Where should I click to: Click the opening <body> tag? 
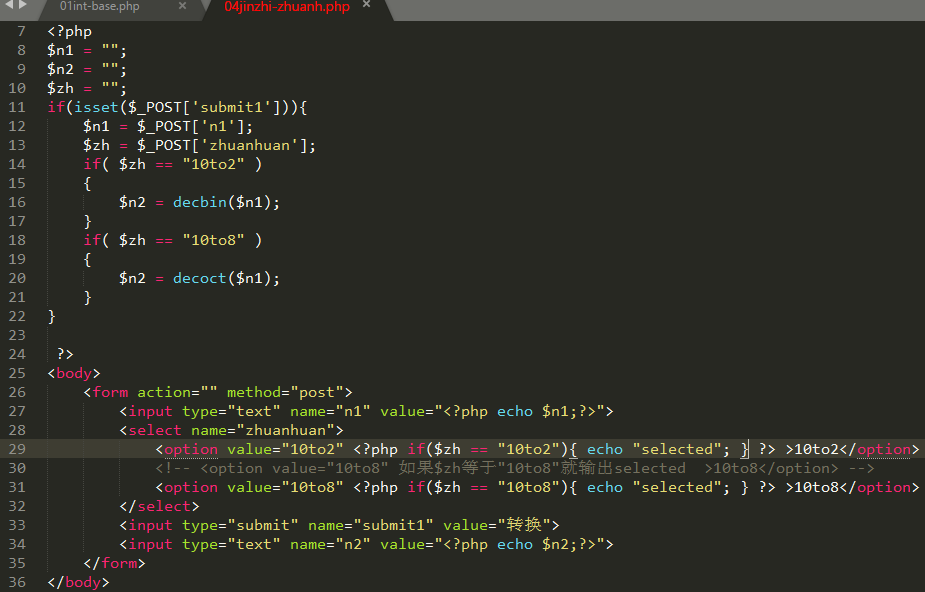click(74, 373)
